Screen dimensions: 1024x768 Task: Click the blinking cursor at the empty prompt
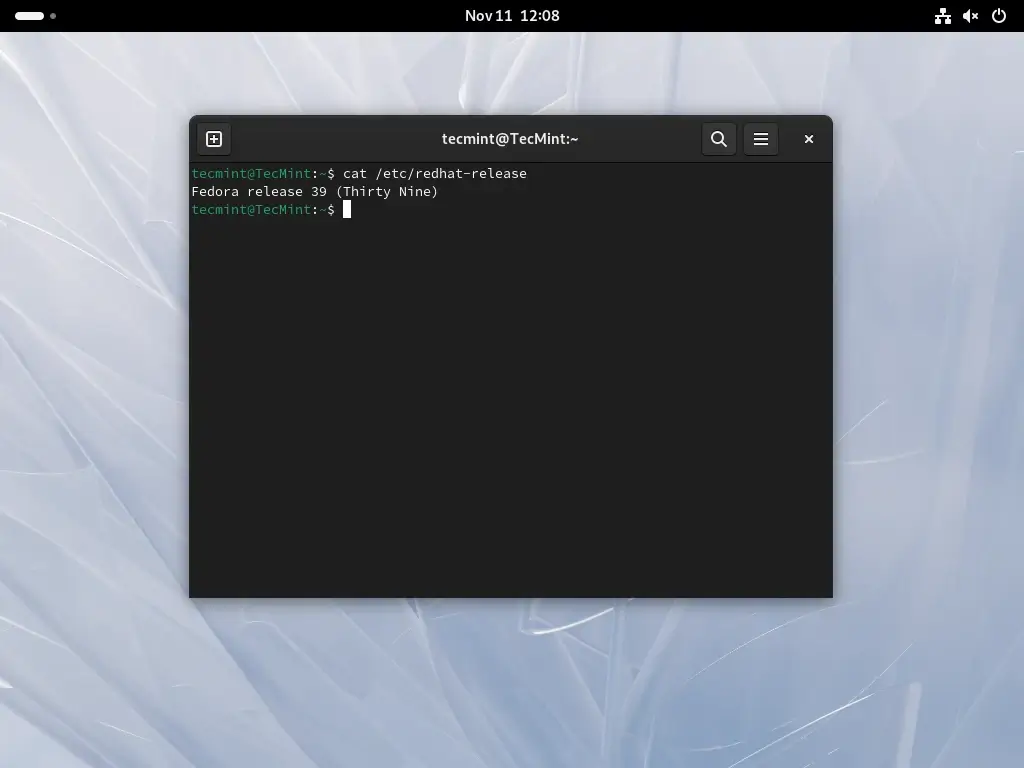click(347, 209)
